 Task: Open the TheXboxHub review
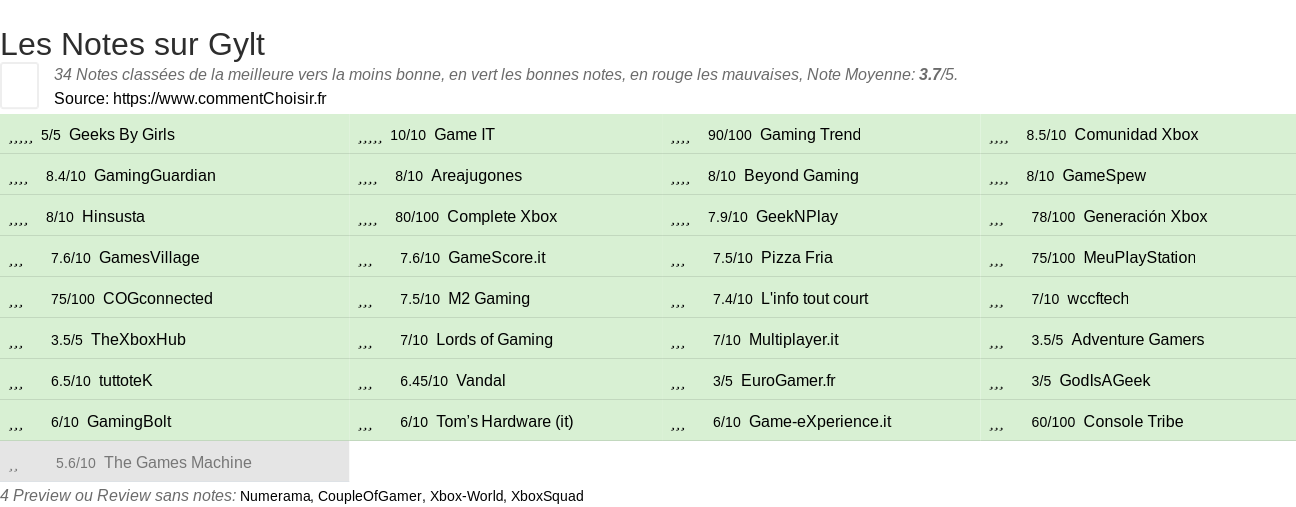pyautogui.click(x=138, y=339)
